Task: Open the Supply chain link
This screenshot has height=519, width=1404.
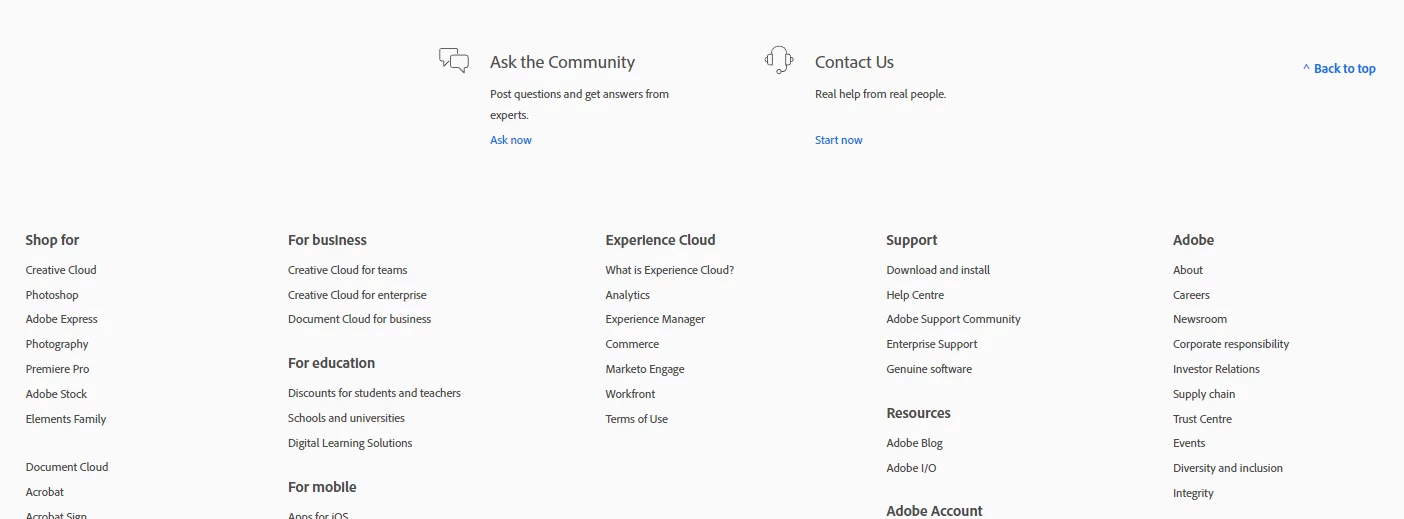Action: coord(1204,394)
